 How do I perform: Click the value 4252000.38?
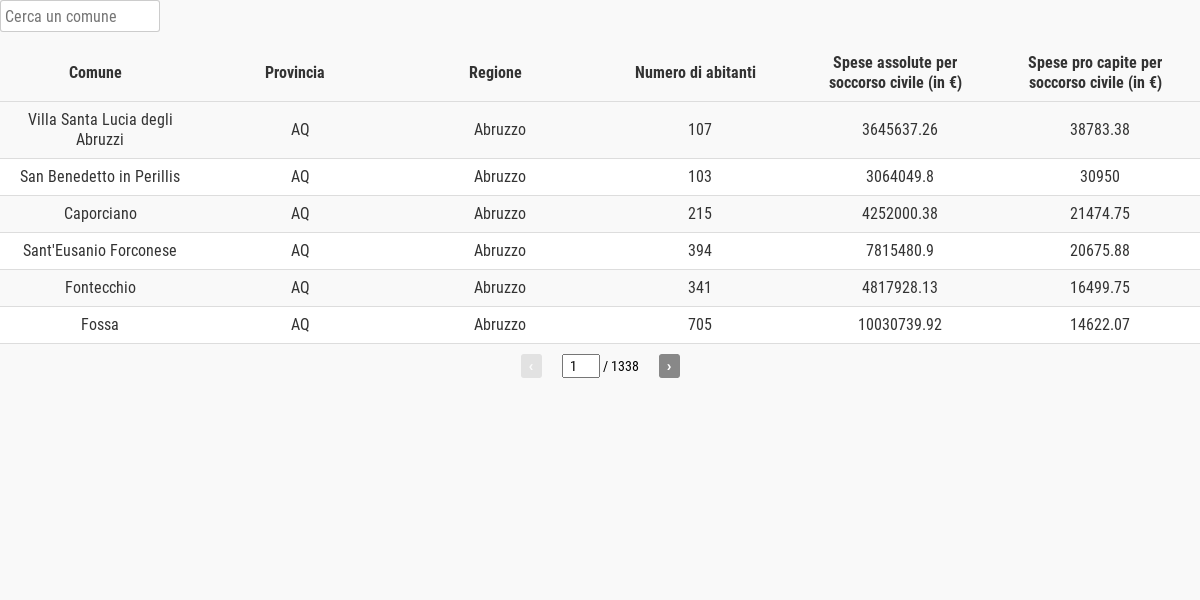[x=900, y=214]
